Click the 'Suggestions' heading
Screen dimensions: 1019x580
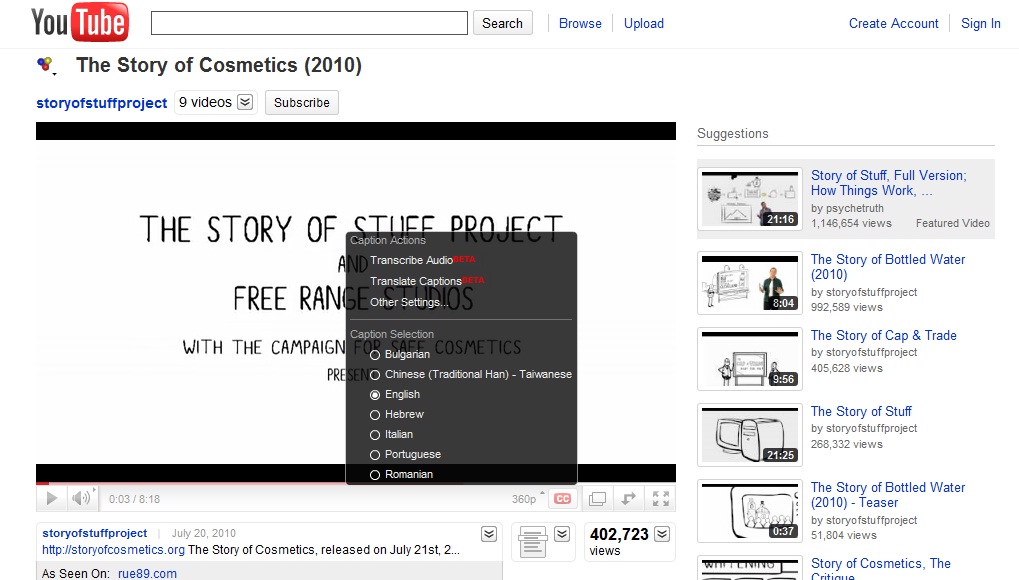pos(732,133)
